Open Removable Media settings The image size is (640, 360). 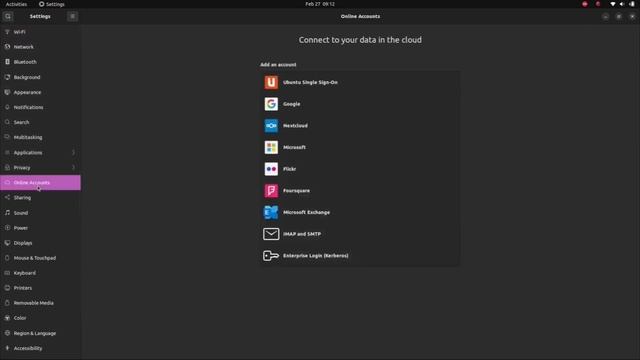pos(40,303)
